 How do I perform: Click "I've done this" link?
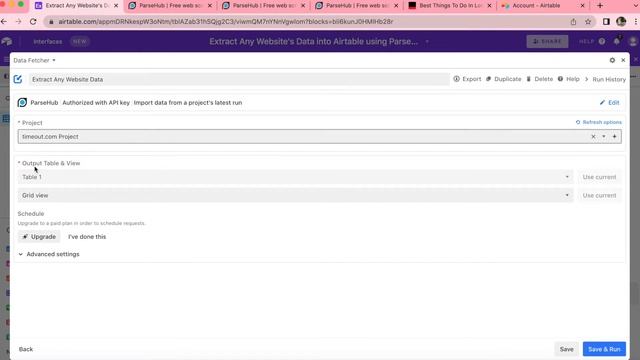pos(87,237)
